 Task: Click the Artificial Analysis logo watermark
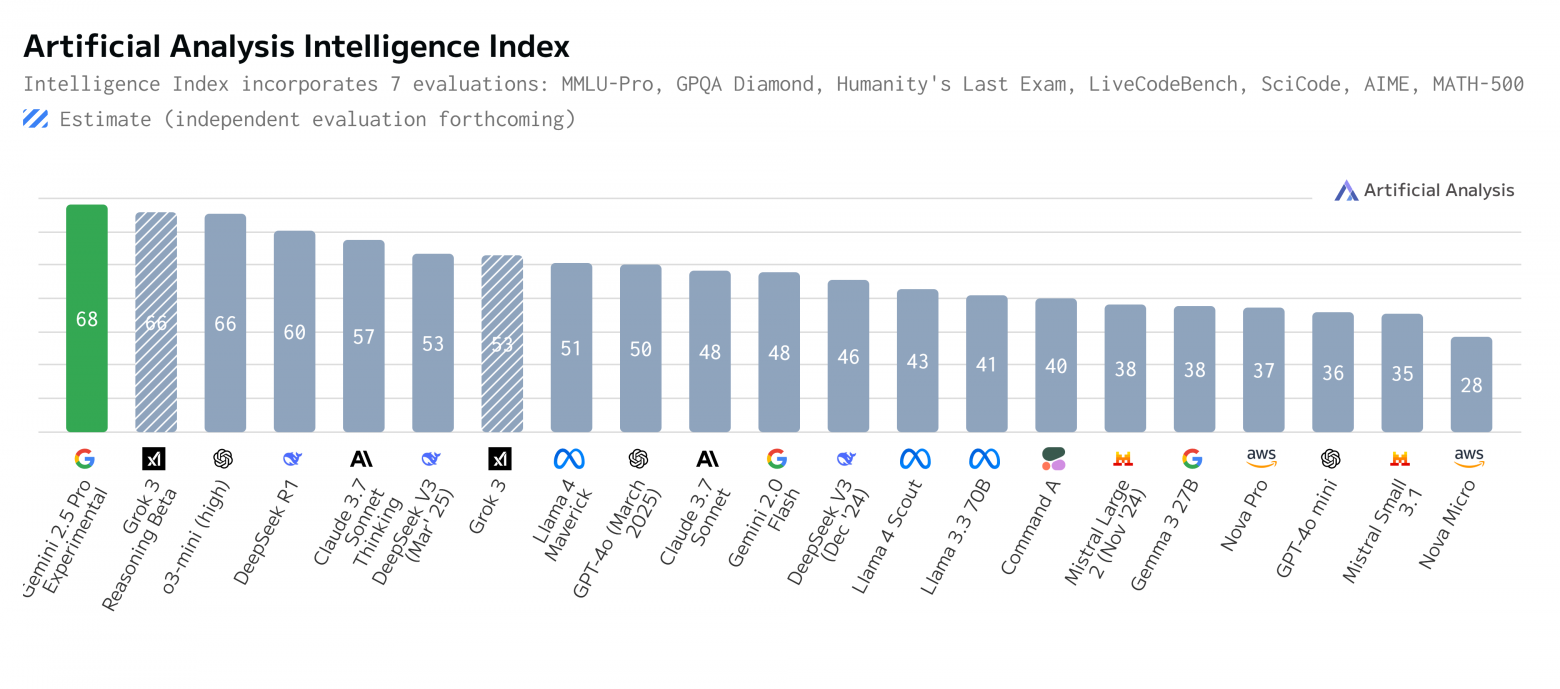(1425, 190)
